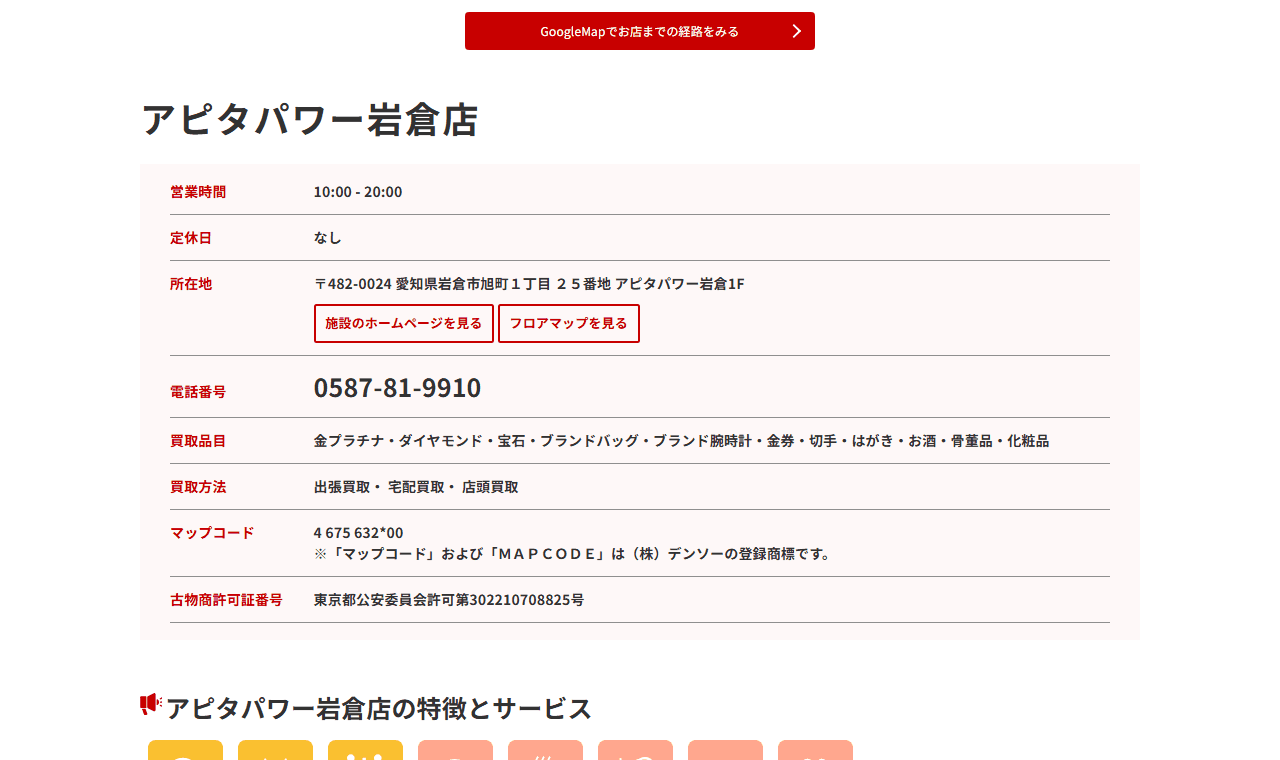Click the 営業時間 label
The image size is (1280, 760).
coord(198,192)
